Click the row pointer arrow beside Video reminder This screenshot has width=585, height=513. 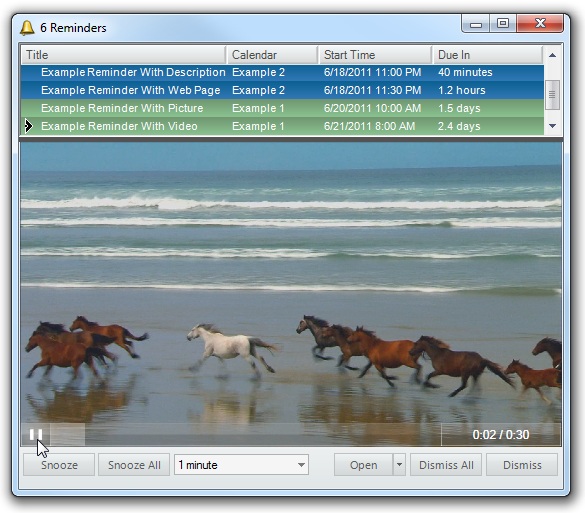click(x=28, y=126)
